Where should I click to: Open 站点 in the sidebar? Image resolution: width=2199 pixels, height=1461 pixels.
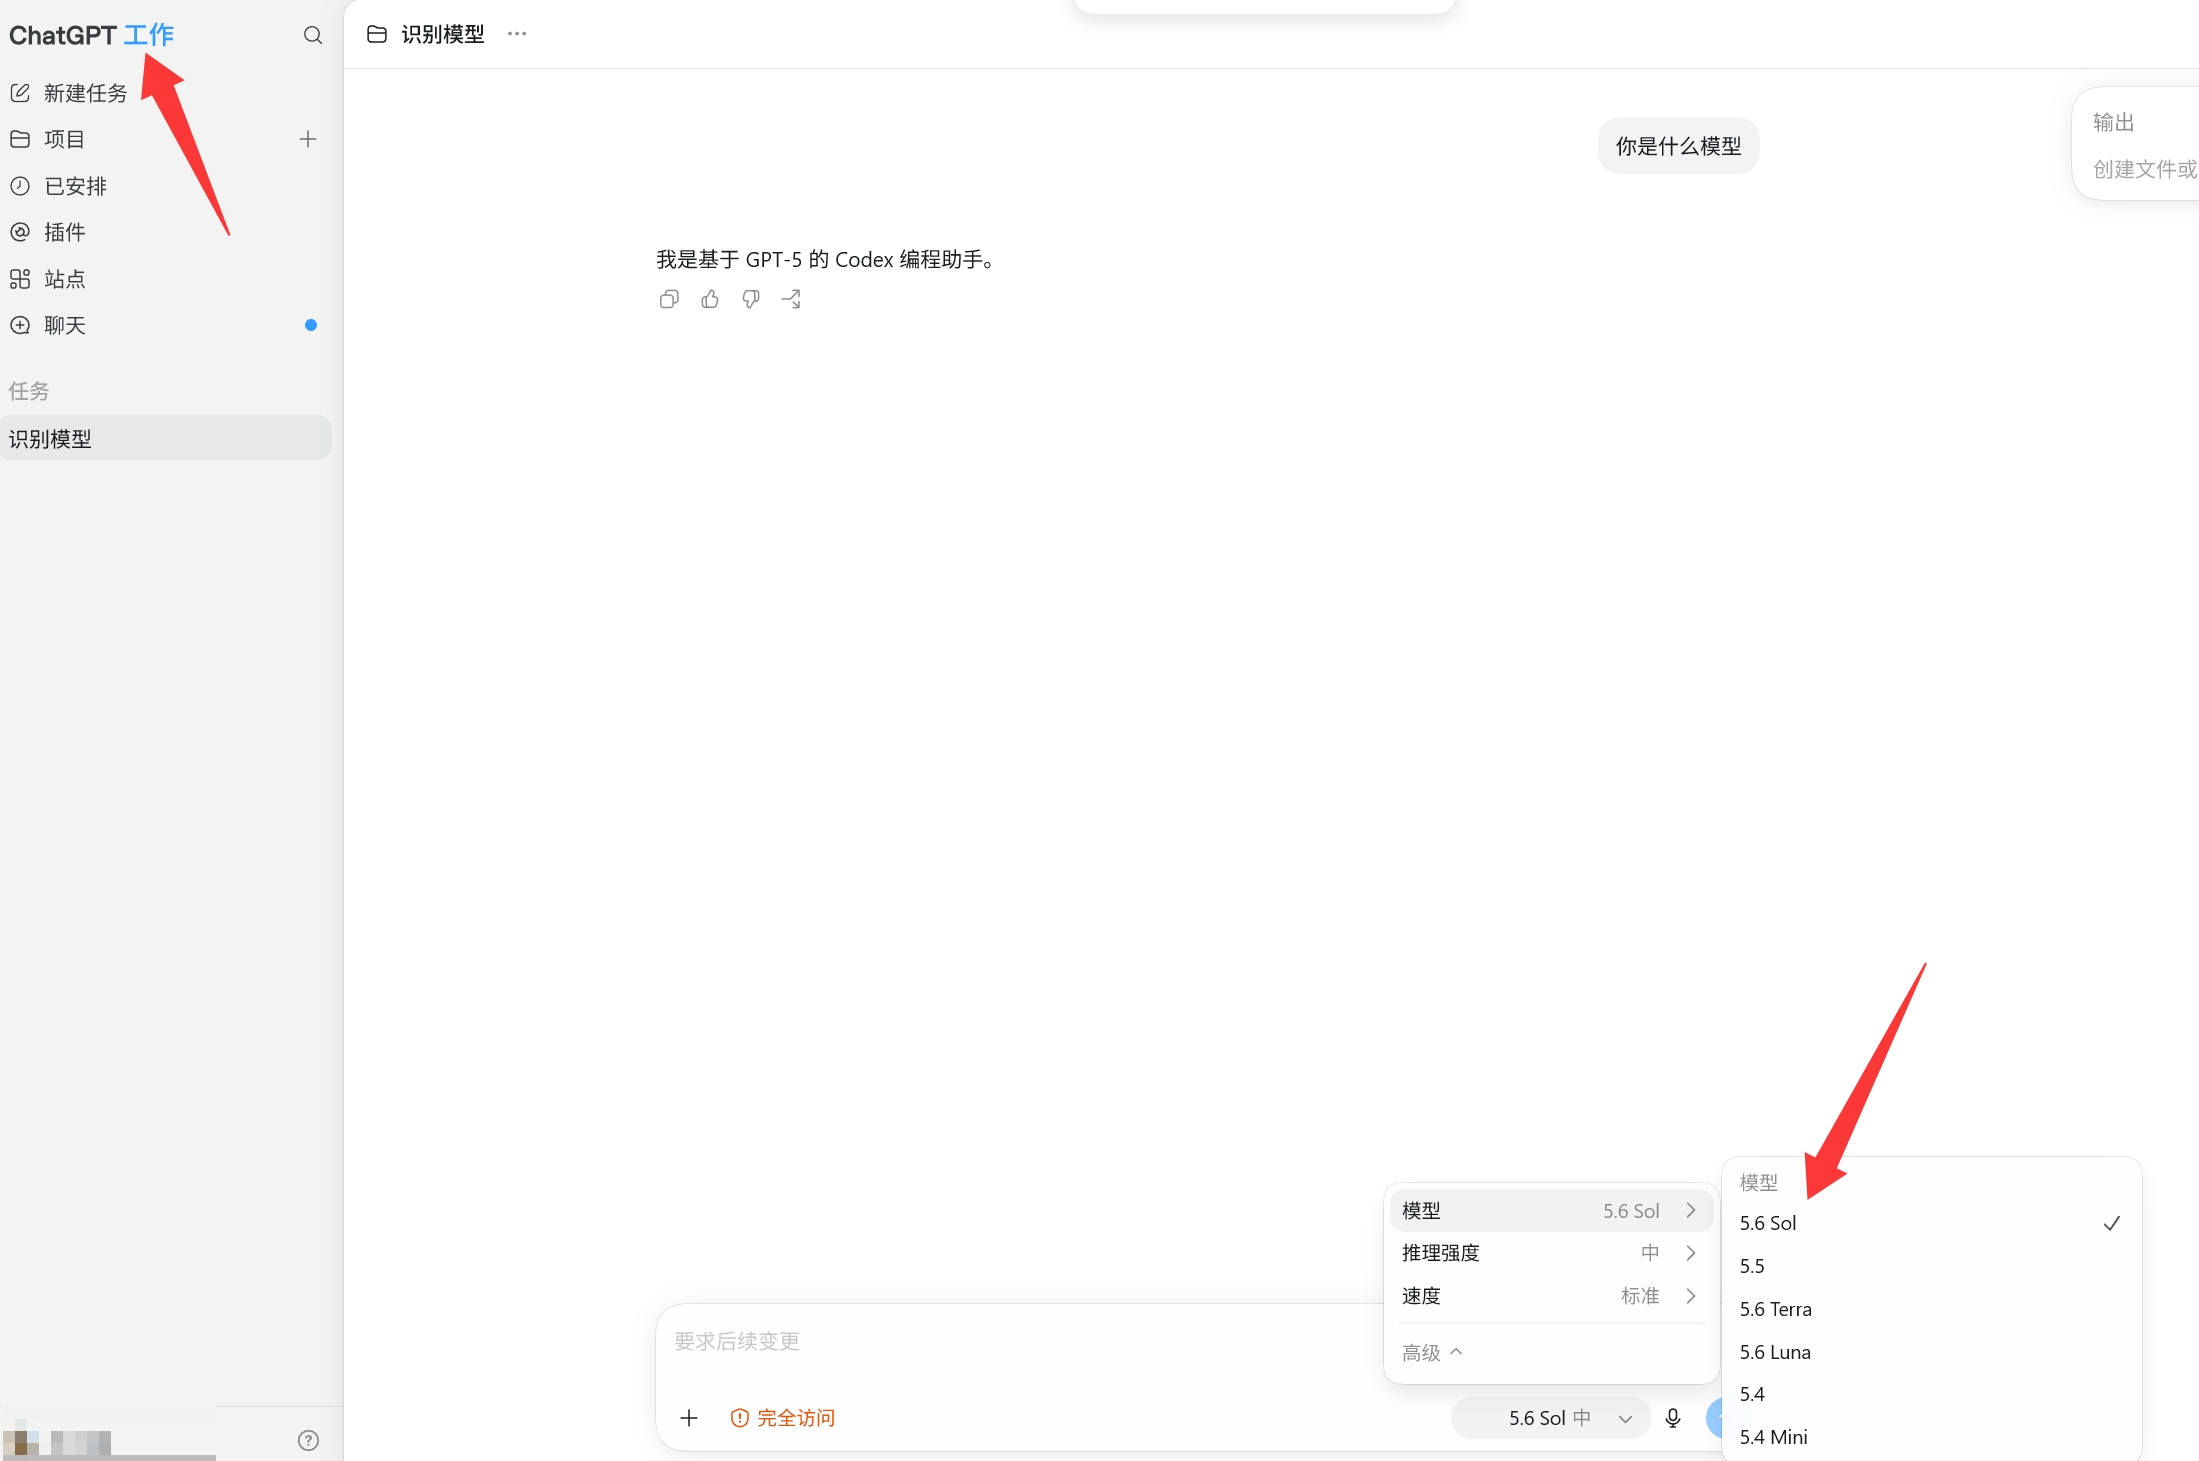click(64, 279)
